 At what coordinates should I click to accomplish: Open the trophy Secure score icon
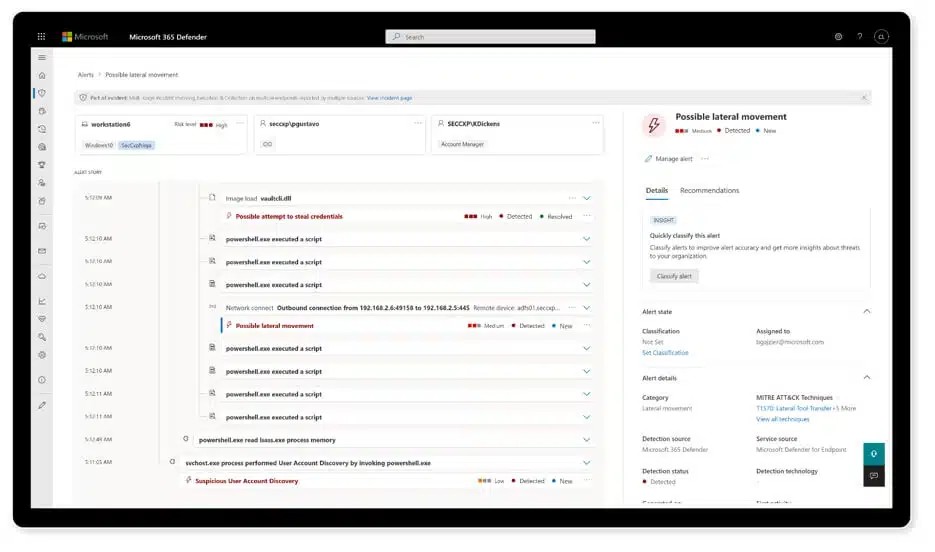(42, 165)
